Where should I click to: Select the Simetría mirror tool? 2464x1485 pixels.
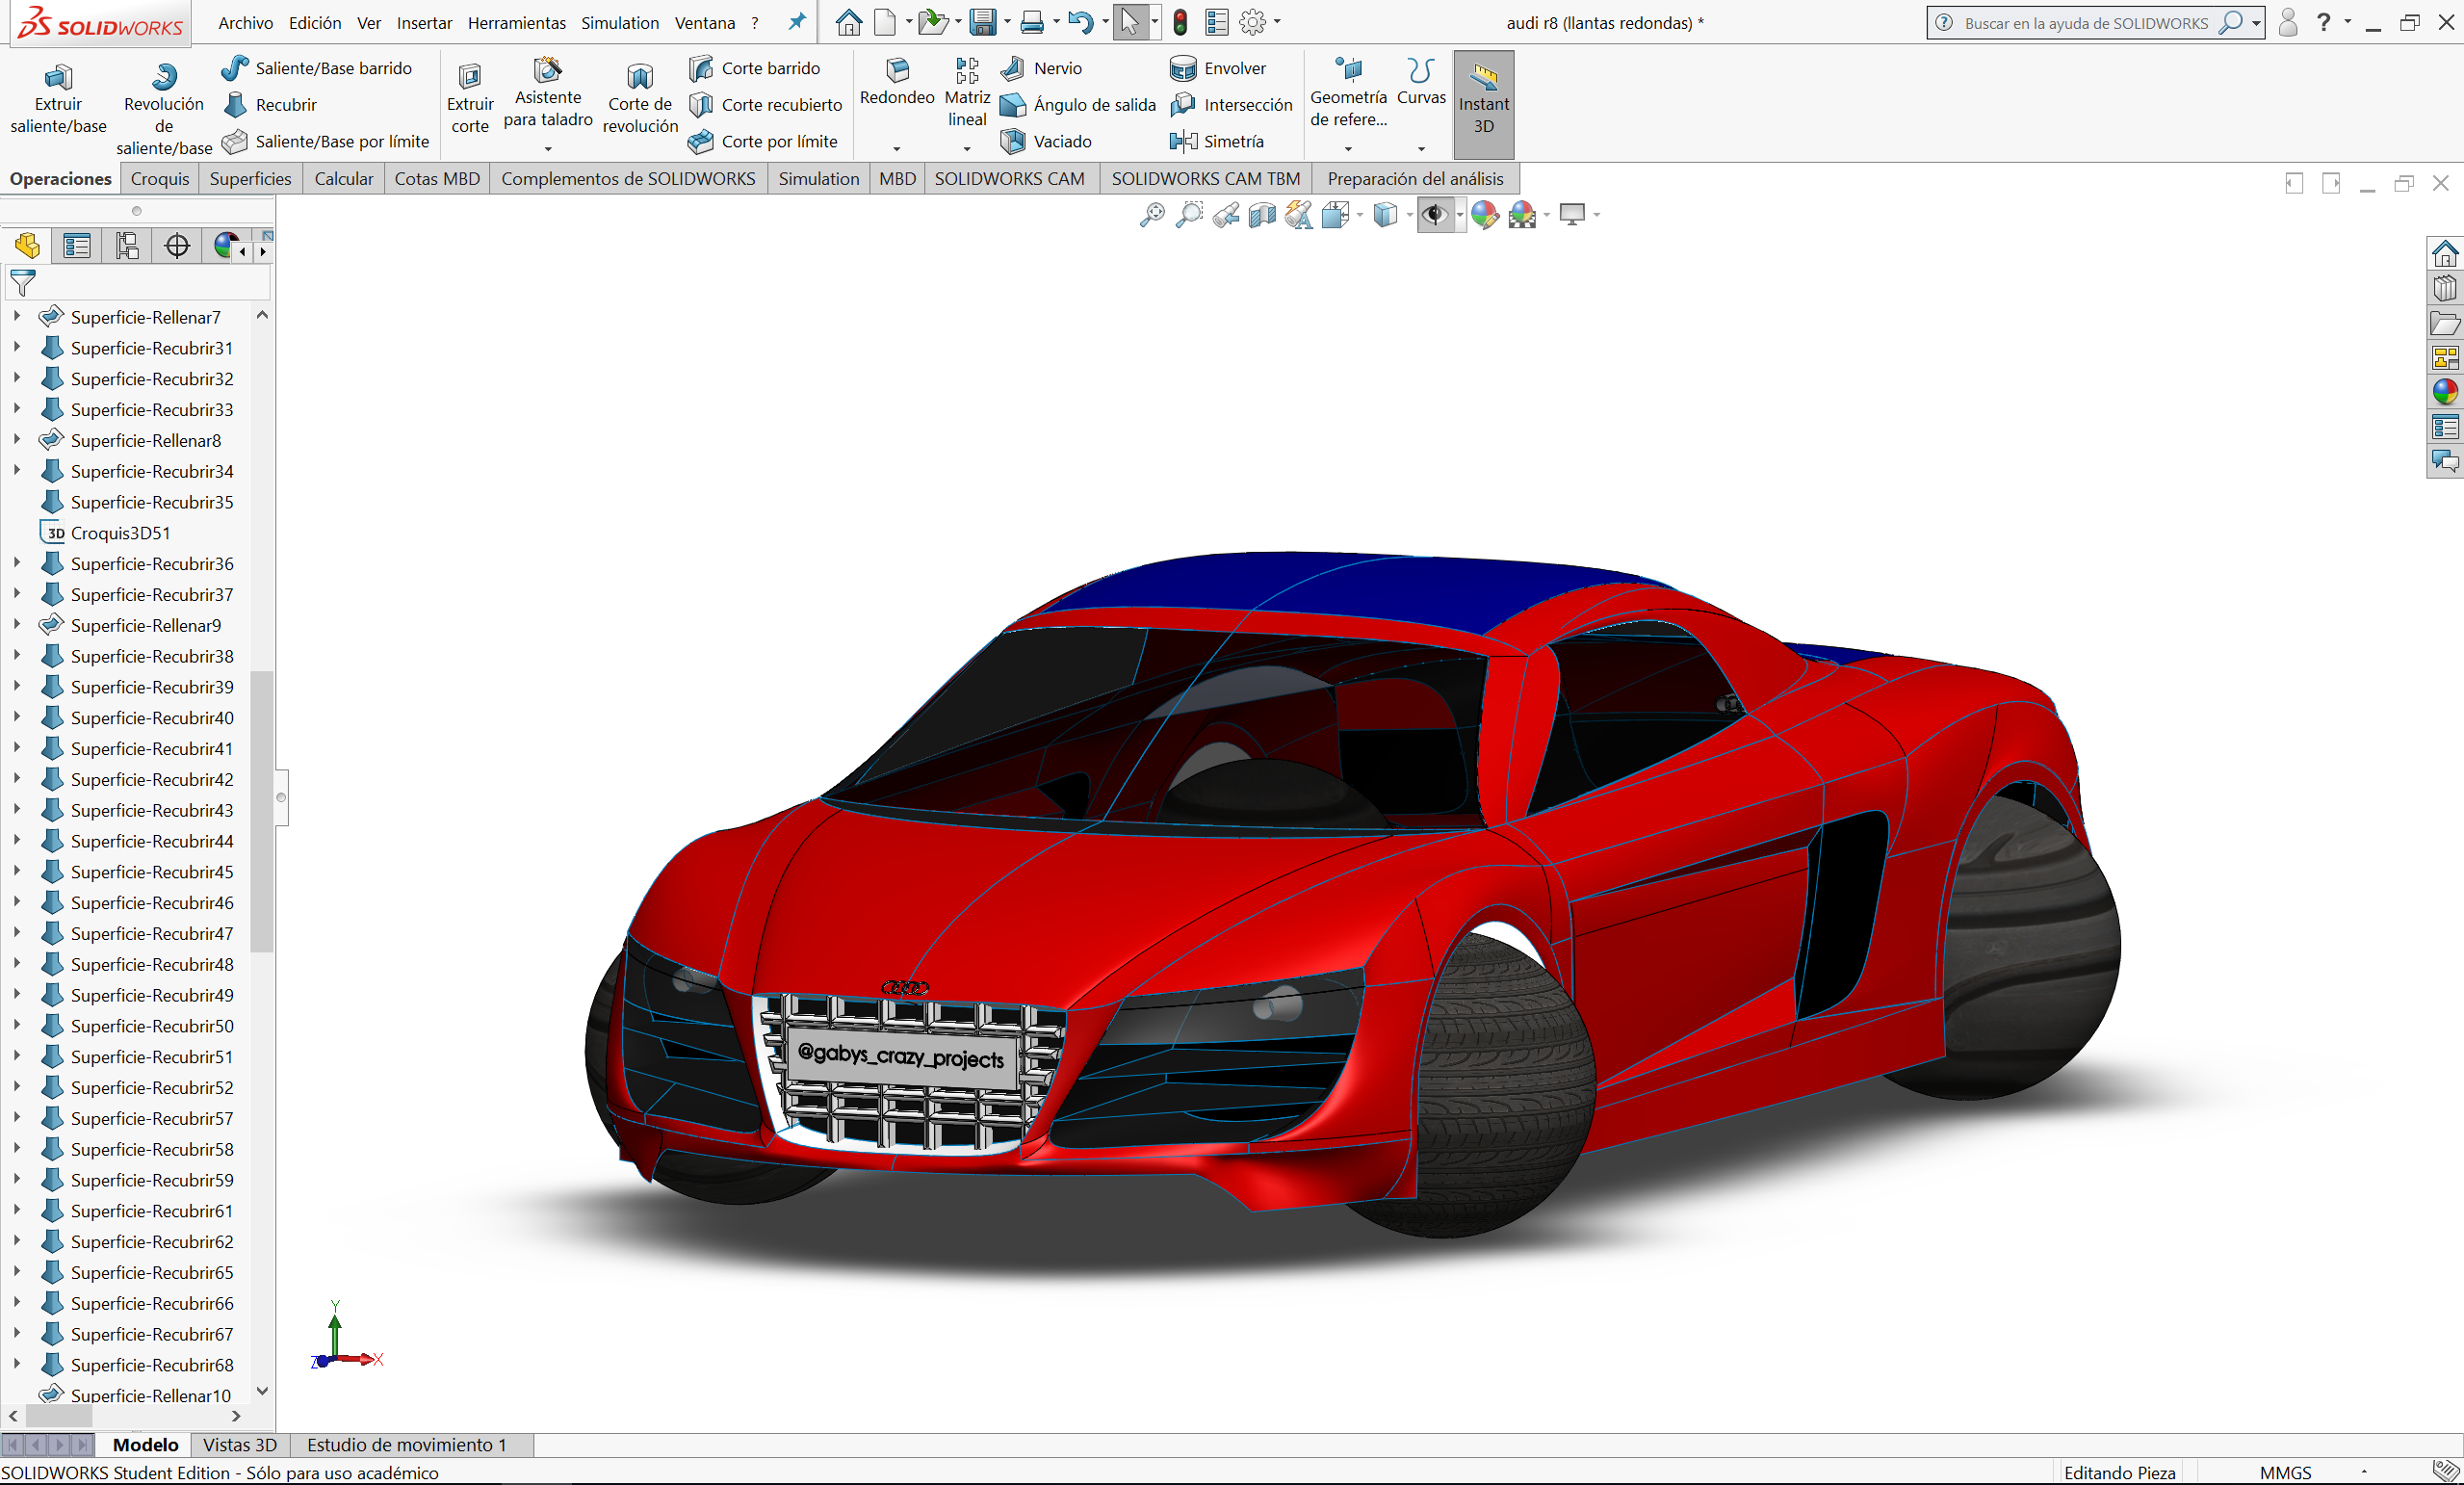coord(1218,142)
